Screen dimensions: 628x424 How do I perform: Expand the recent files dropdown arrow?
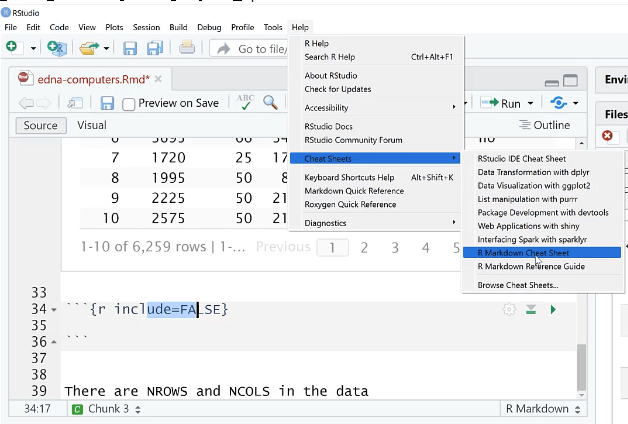pos(106,48)
